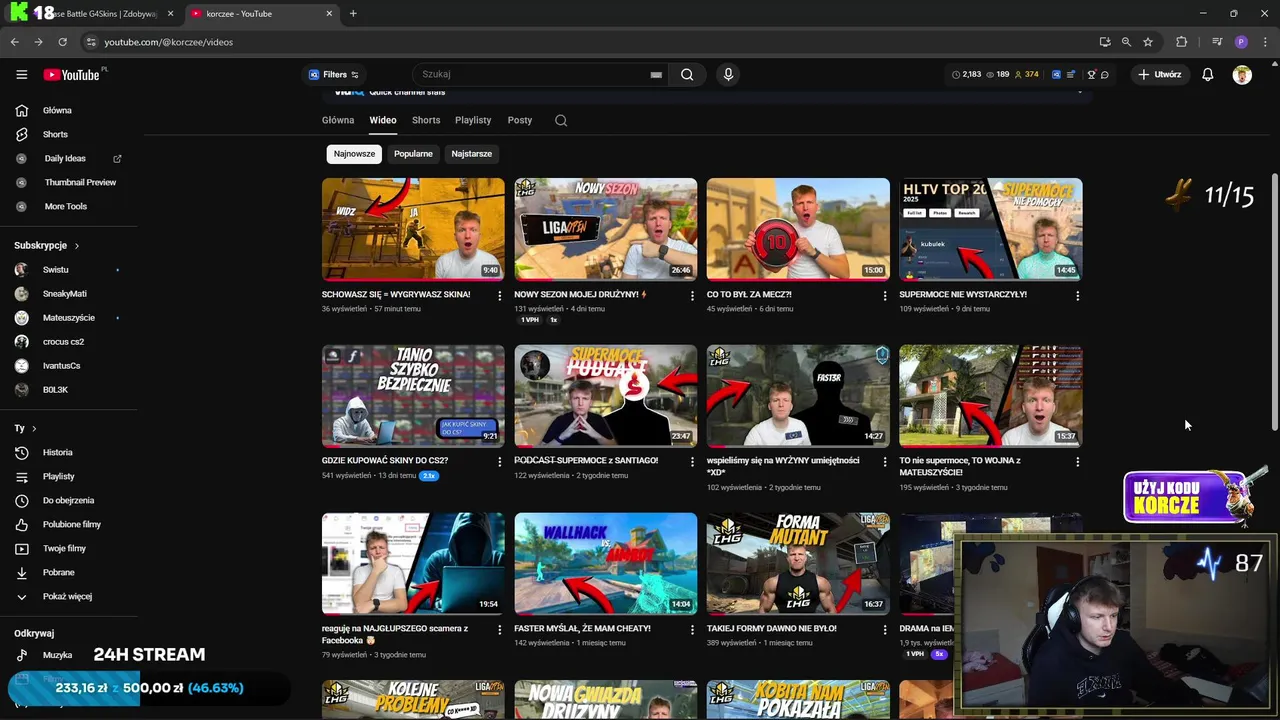Play SCHOWASZ SIĘ = WYGRYWASZ SKINA! thumbnail

[413, 229]
